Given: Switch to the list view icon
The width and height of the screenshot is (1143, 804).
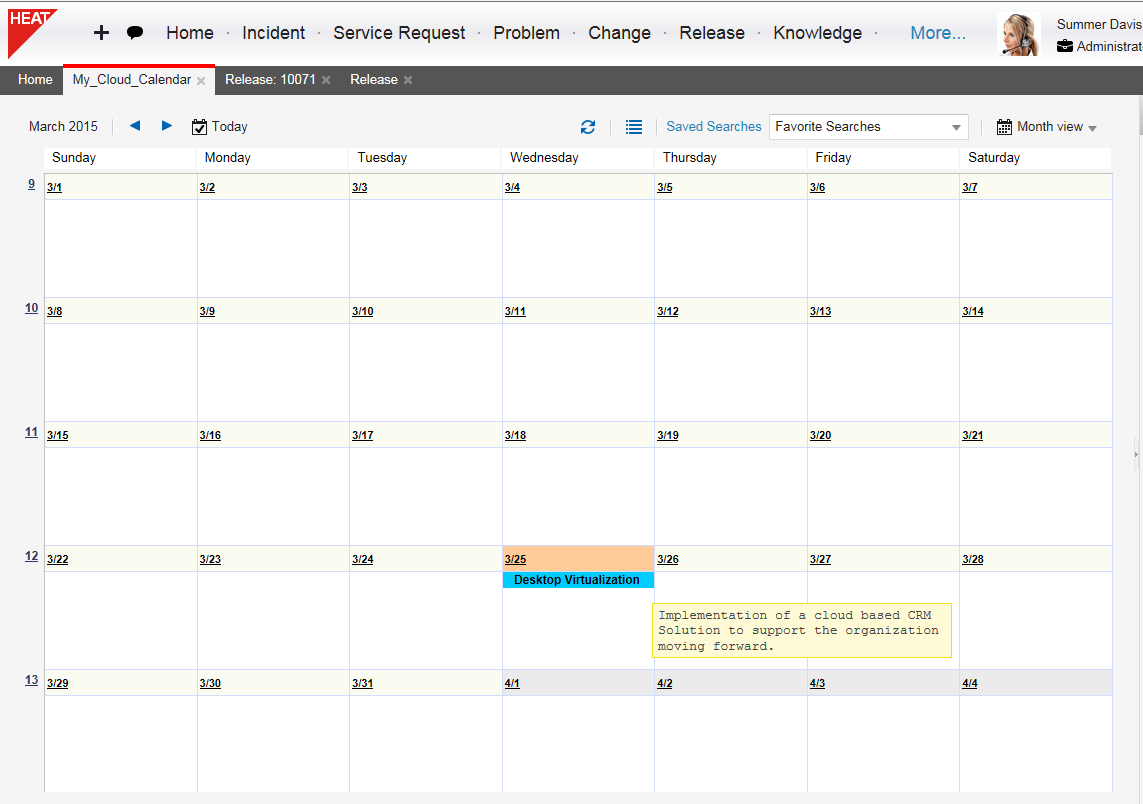Looking at the screenshot, I should [634, 127].
